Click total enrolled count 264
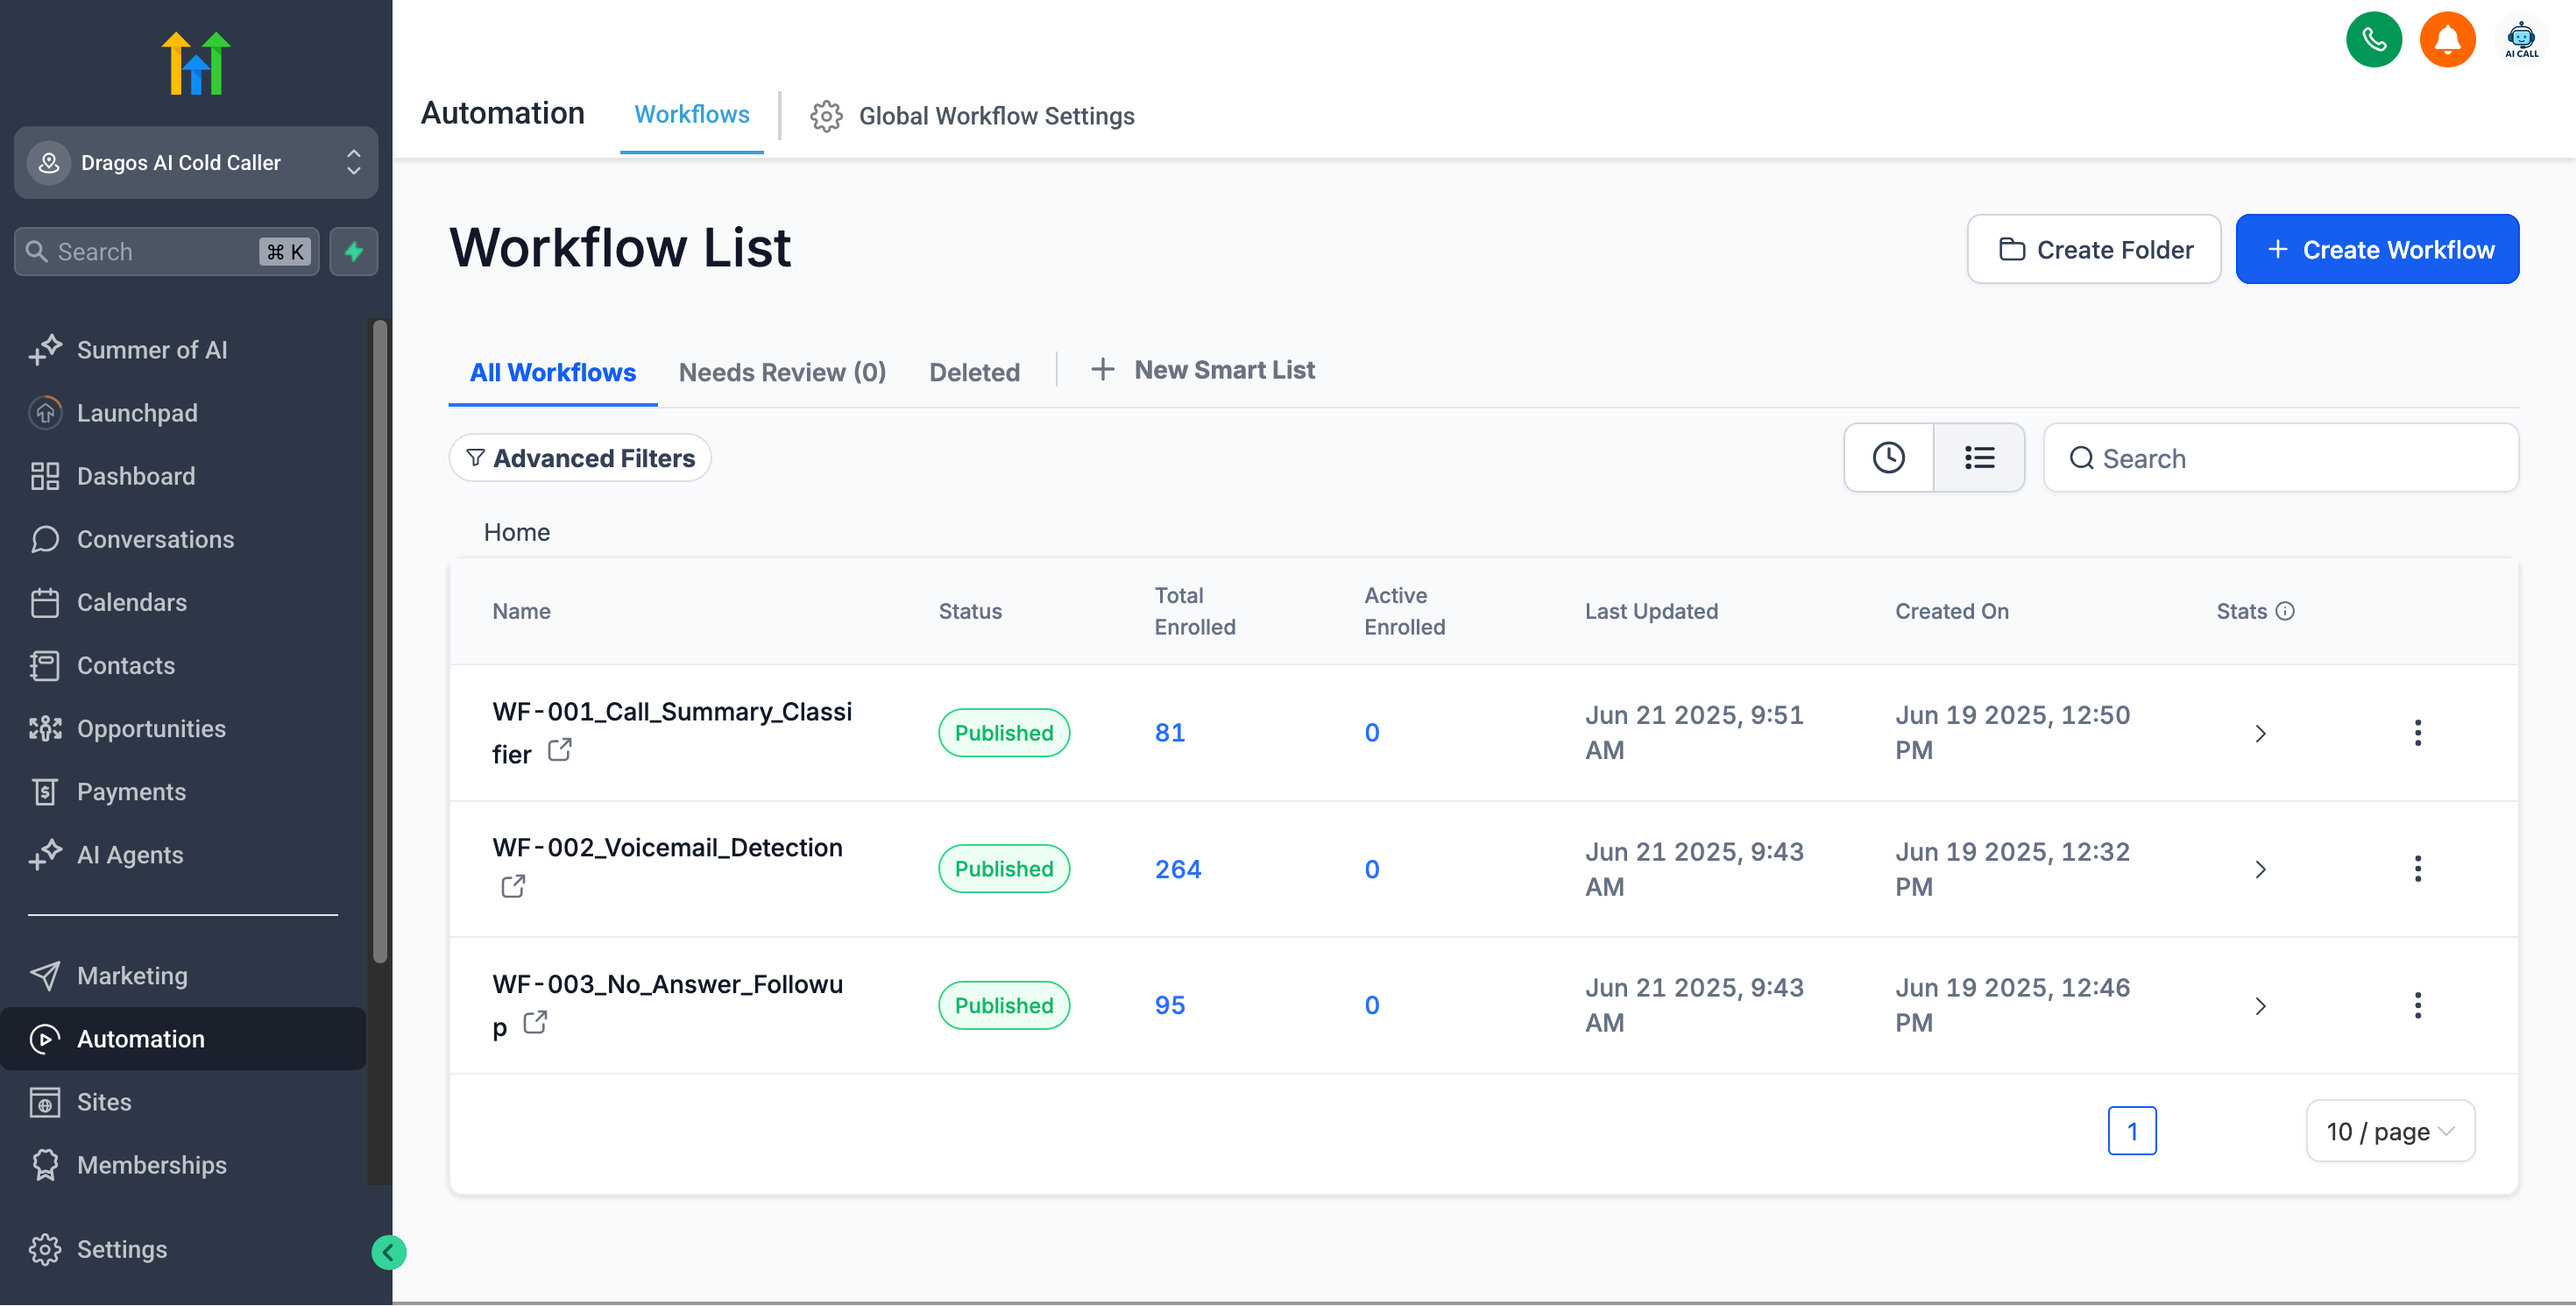The image size is (2576, 1306). 1178,869
